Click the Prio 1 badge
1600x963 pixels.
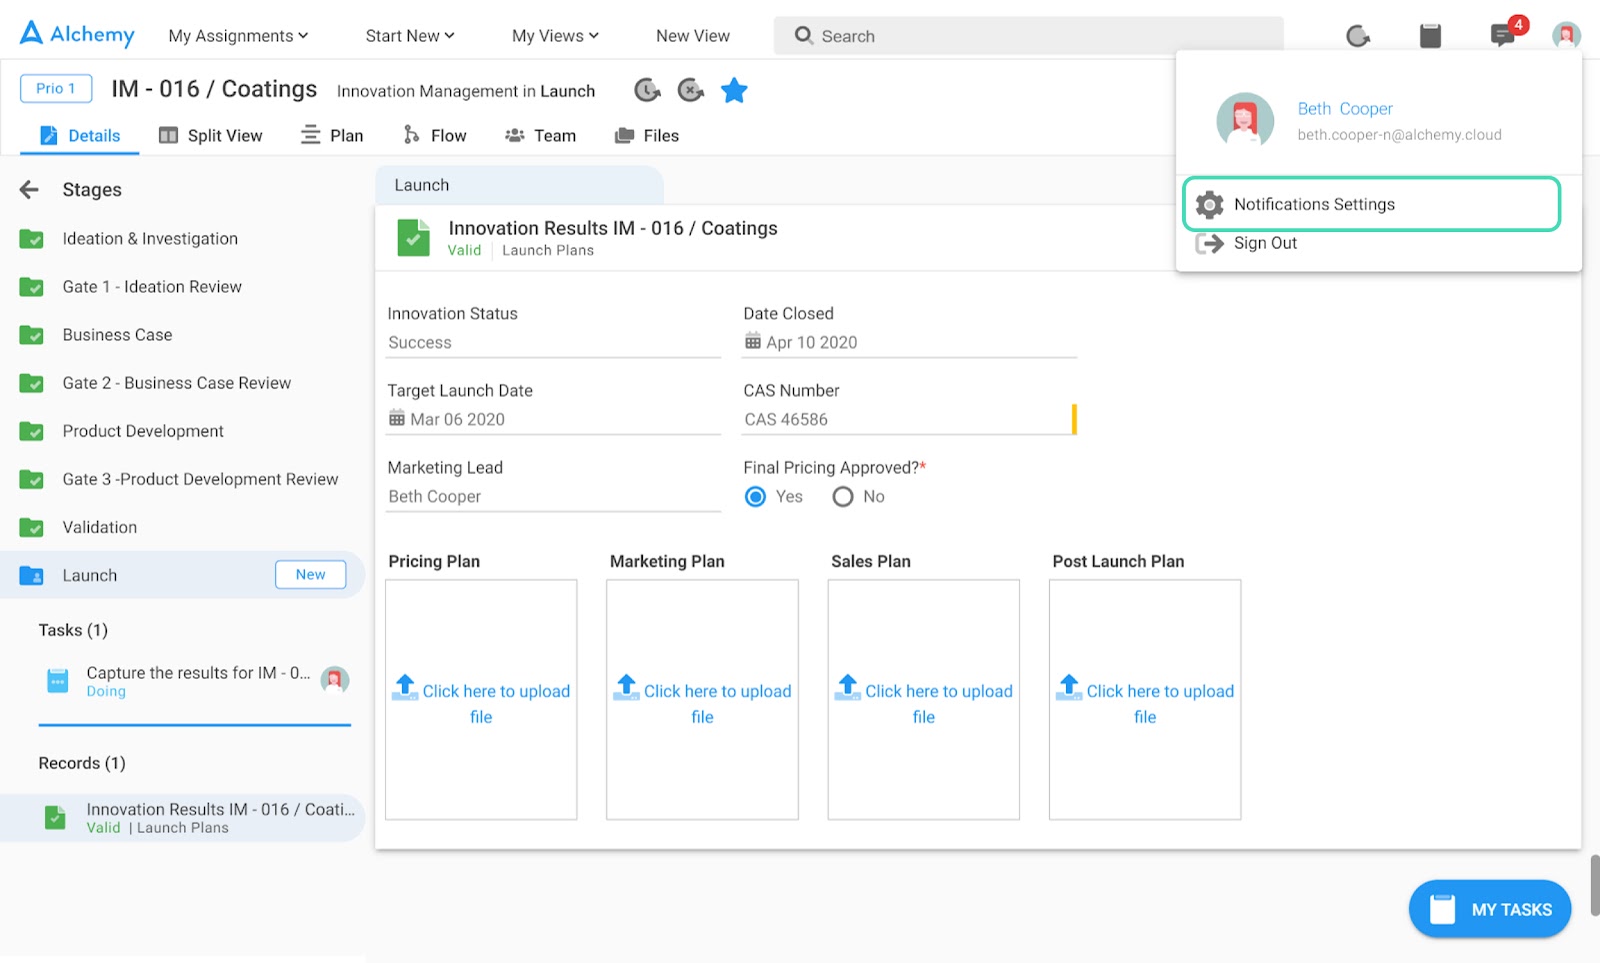56,88
